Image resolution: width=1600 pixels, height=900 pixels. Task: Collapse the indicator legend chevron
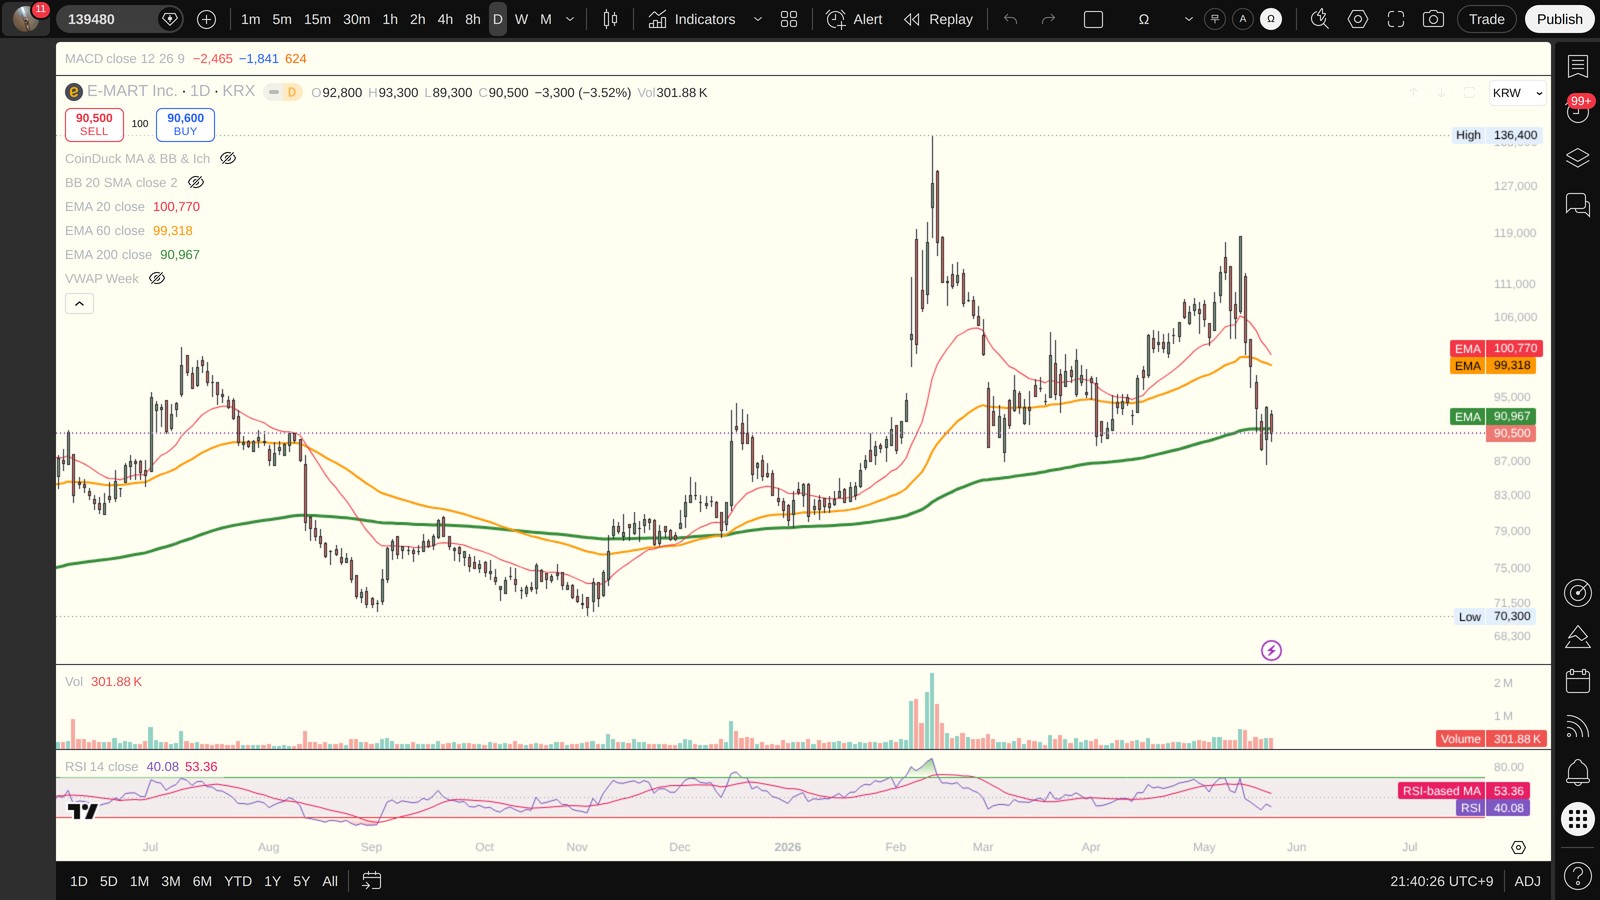[x=79, y=303]
